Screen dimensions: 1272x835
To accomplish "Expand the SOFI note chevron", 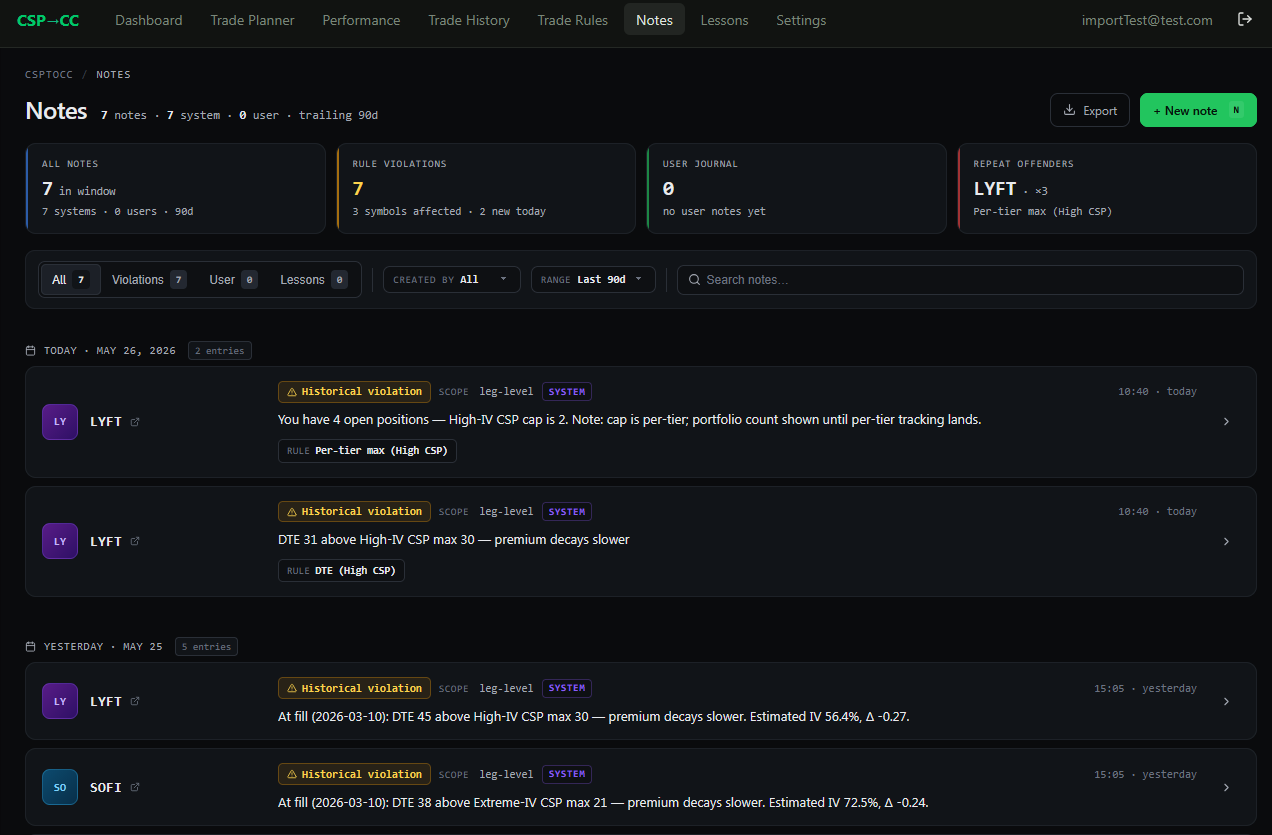I will point(1227,788).
